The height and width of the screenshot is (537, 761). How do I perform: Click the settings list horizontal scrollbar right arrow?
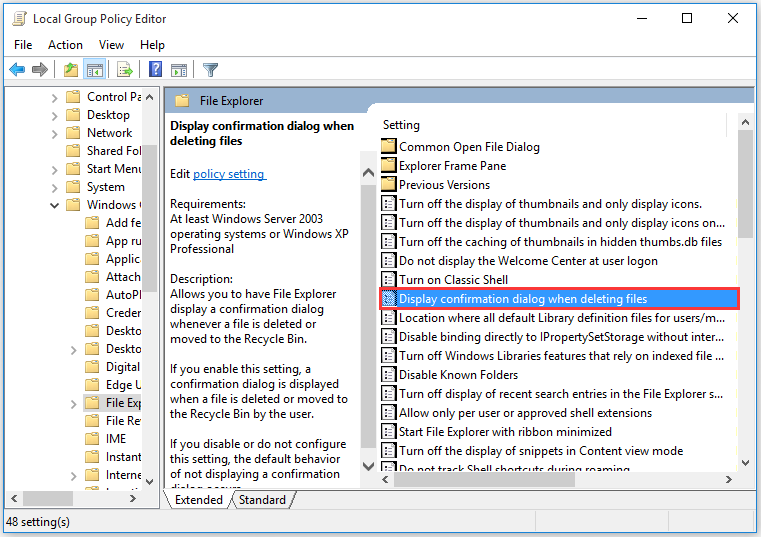pos(728,479)
